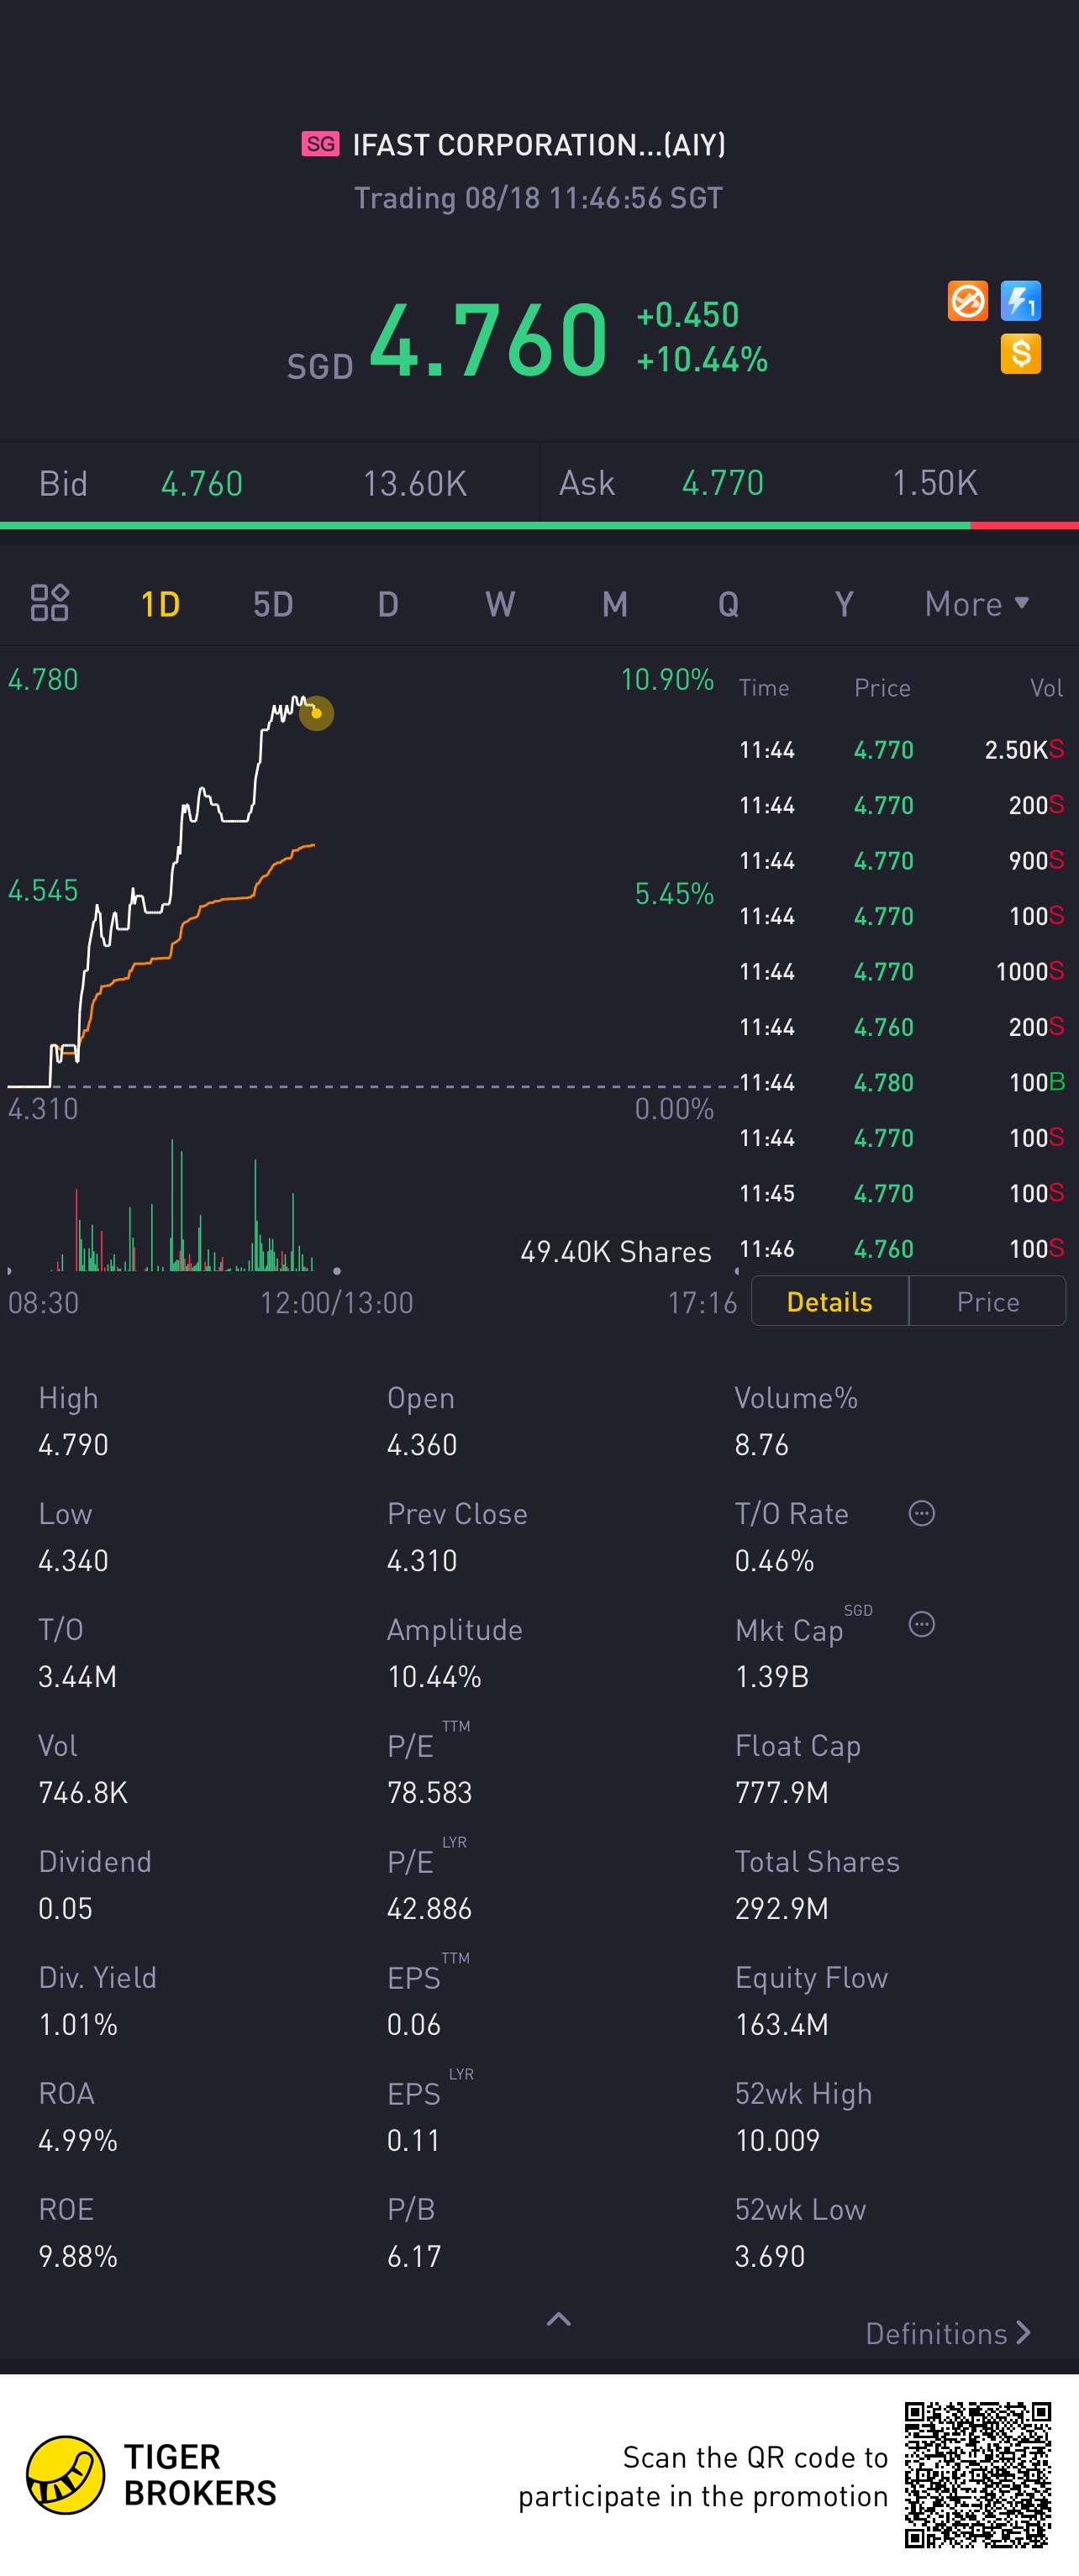Open T/O Rate info bubble icon
Viewport: 1079px width, 2576px height.
pyautogui.click(x=921, y=1513)
